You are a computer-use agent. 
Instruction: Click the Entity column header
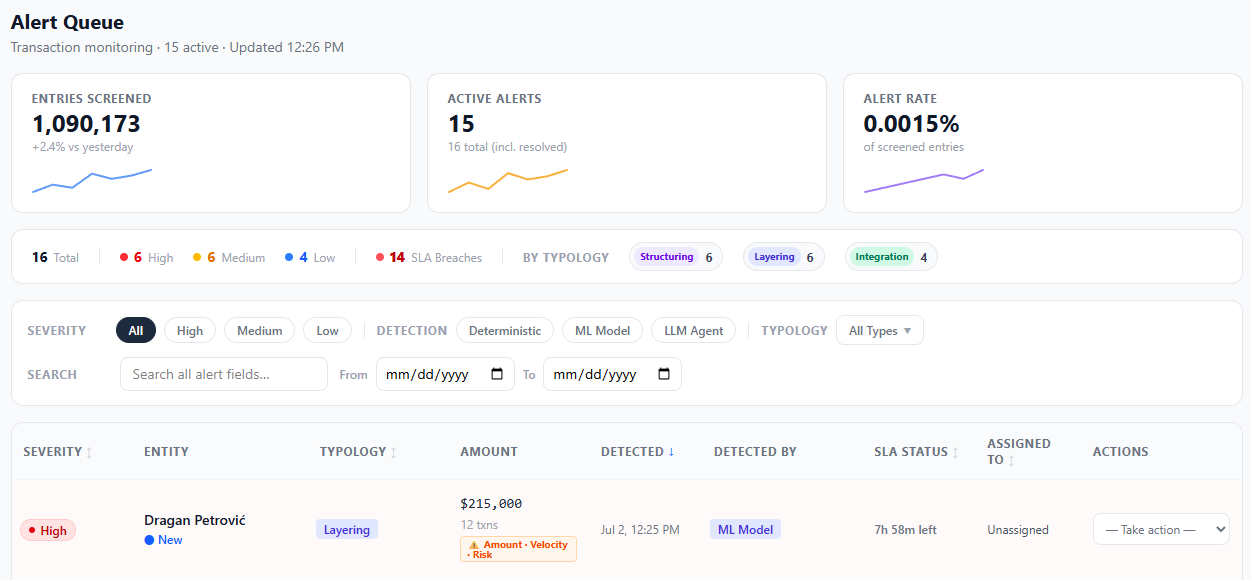coord(166,452)
